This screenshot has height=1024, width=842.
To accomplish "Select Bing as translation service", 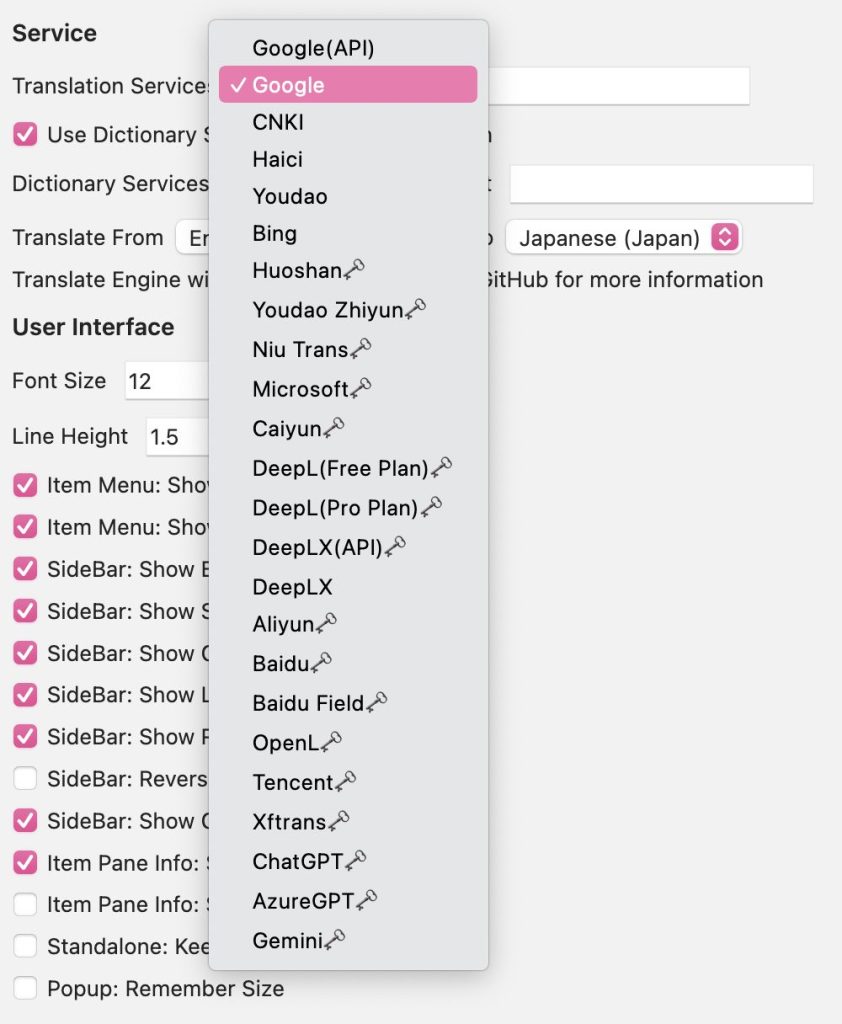I will pyautogui.click(x=274, y=233).
